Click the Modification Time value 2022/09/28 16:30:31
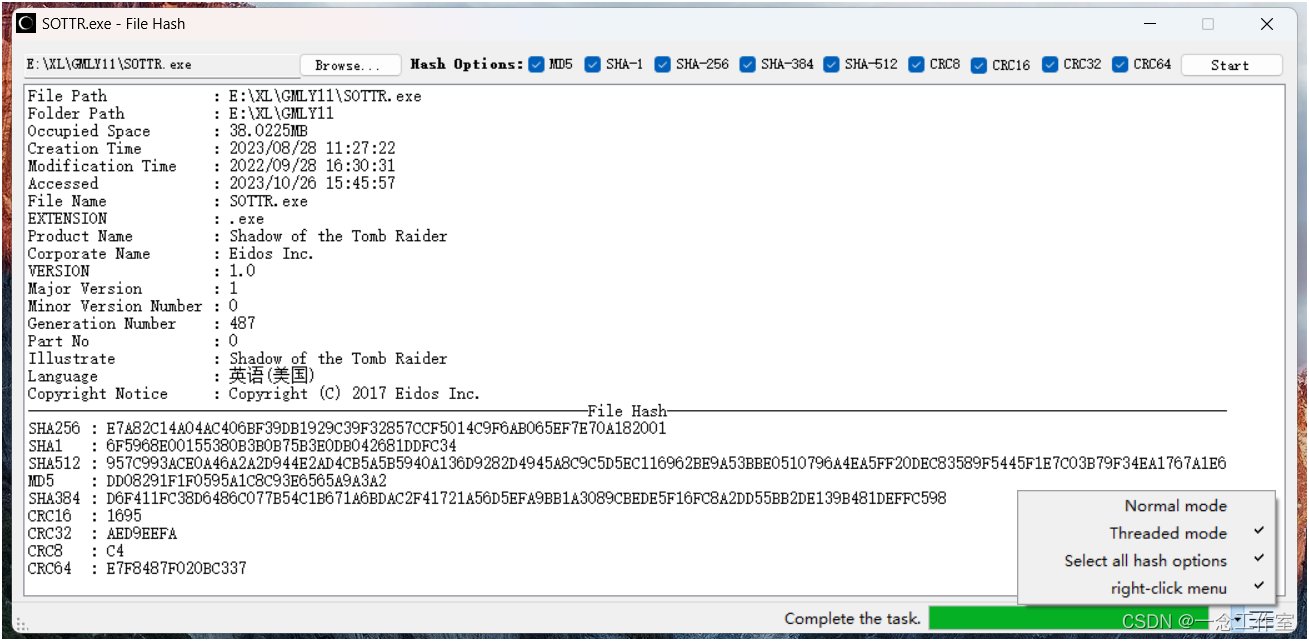The height and width of the screenshot is (641, 1309). [x=312, y=166]
